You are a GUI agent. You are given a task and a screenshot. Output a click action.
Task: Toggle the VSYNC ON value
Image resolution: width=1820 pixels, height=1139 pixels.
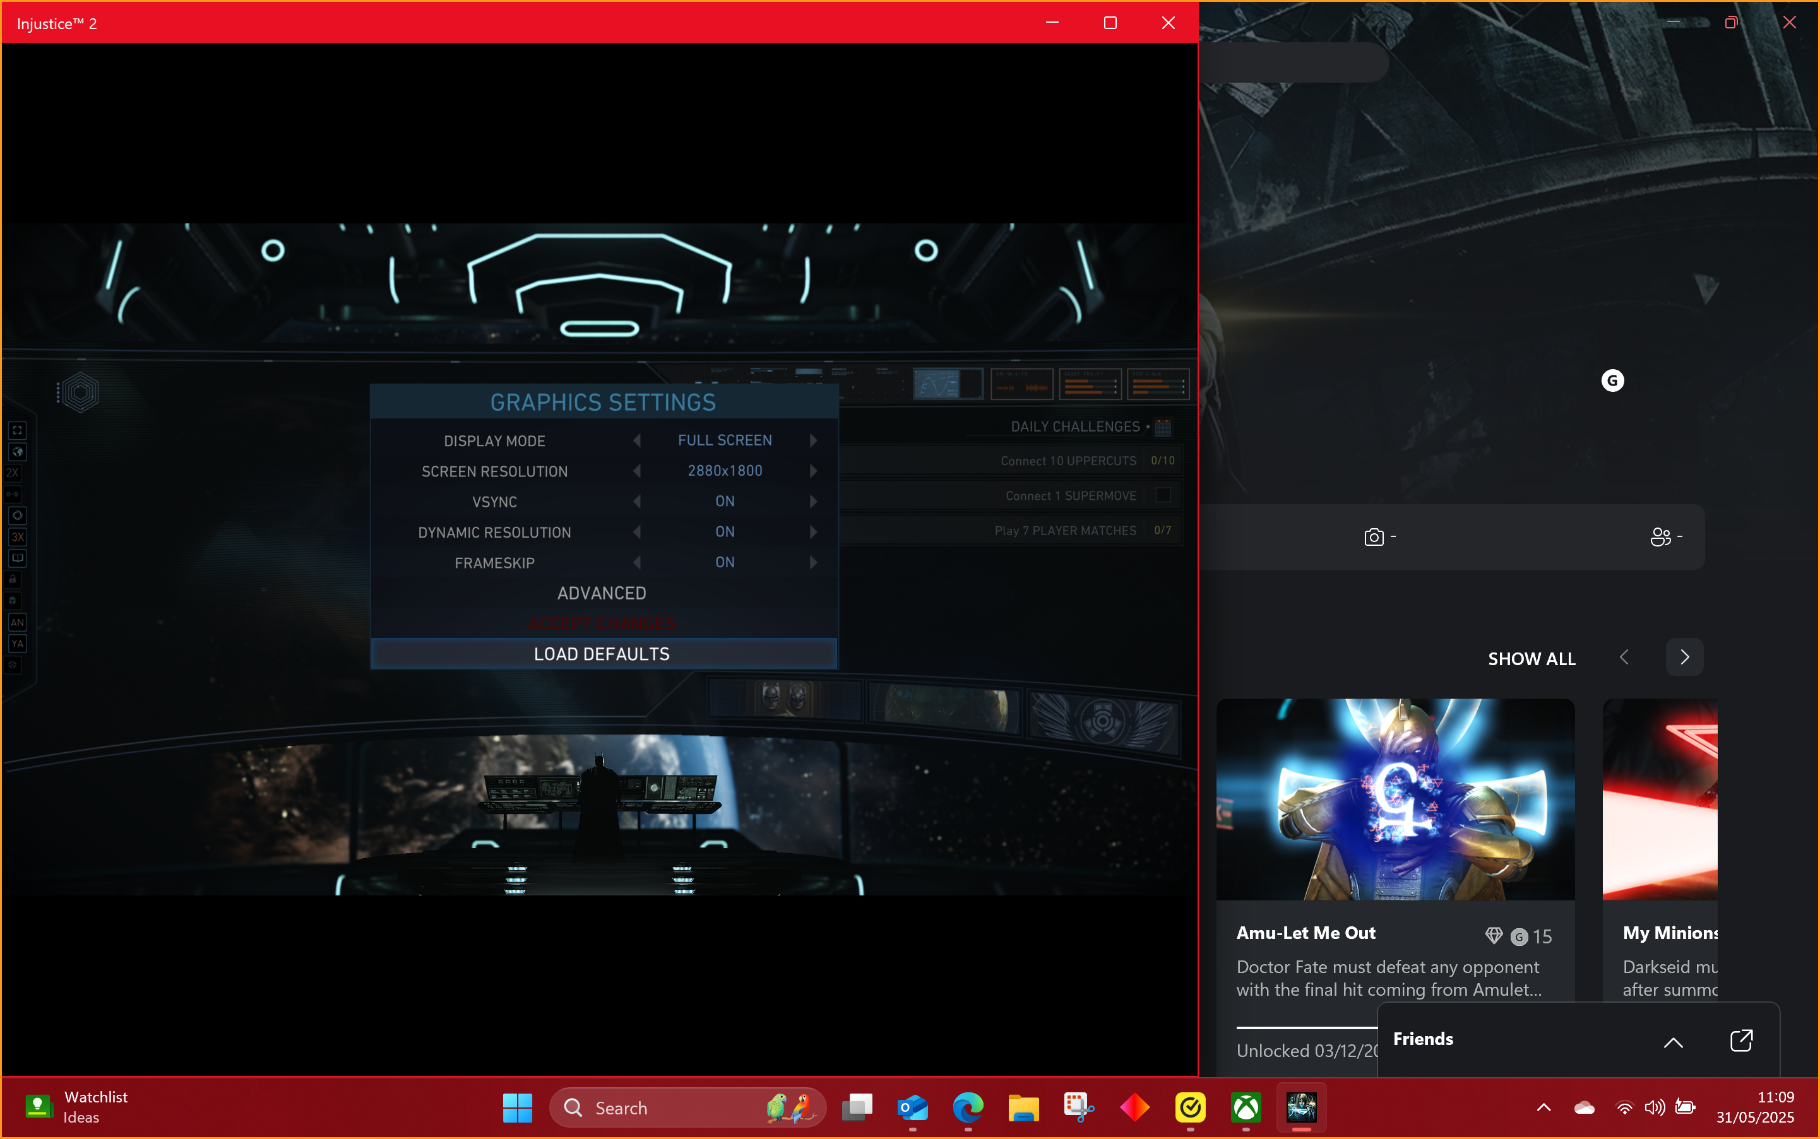725,502
